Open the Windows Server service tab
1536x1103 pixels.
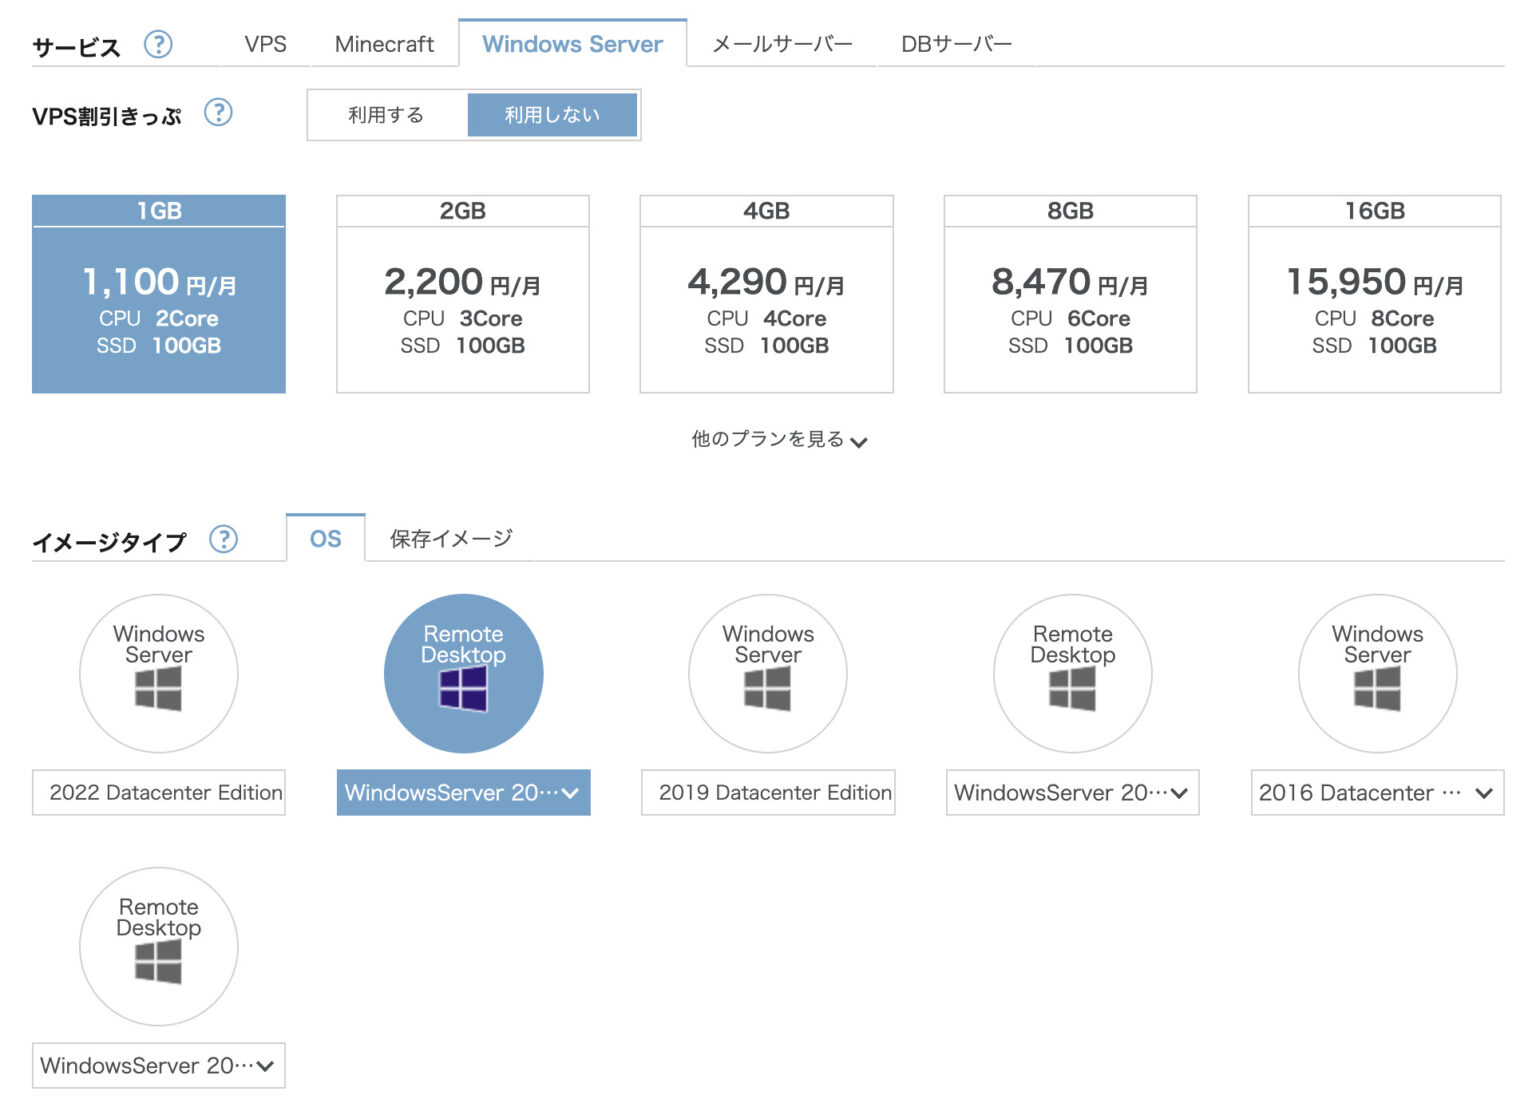(573, 44)
